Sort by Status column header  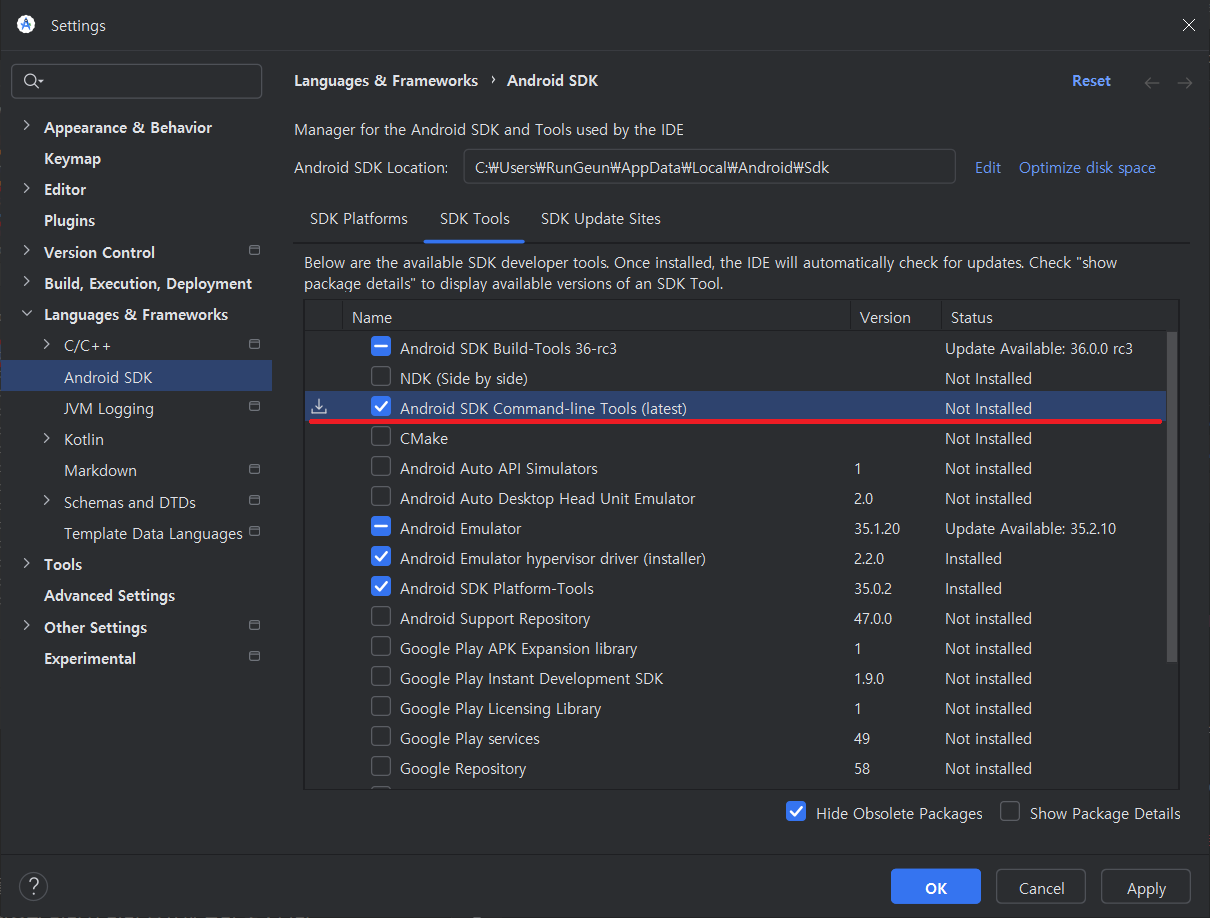1059,317
